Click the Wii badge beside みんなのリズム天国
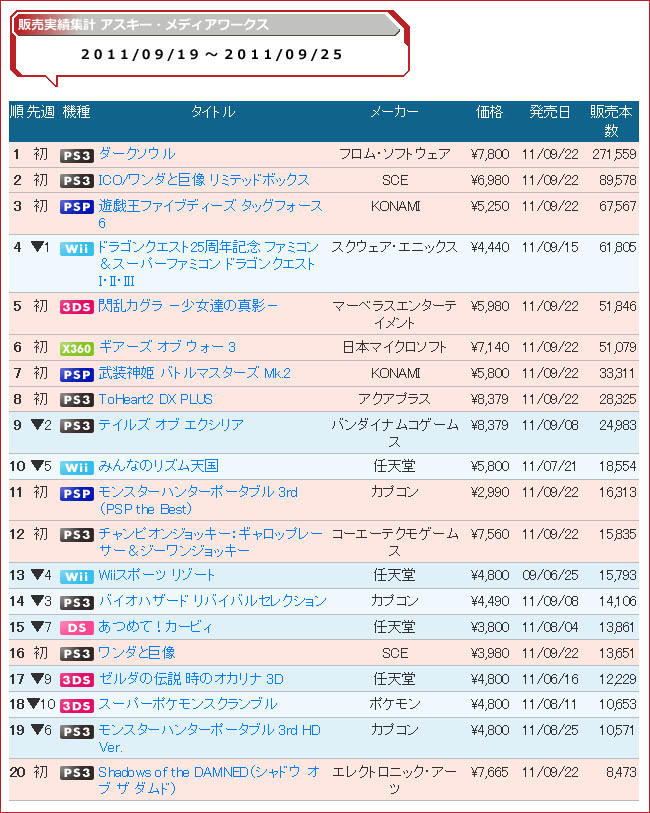 [77, 468]
